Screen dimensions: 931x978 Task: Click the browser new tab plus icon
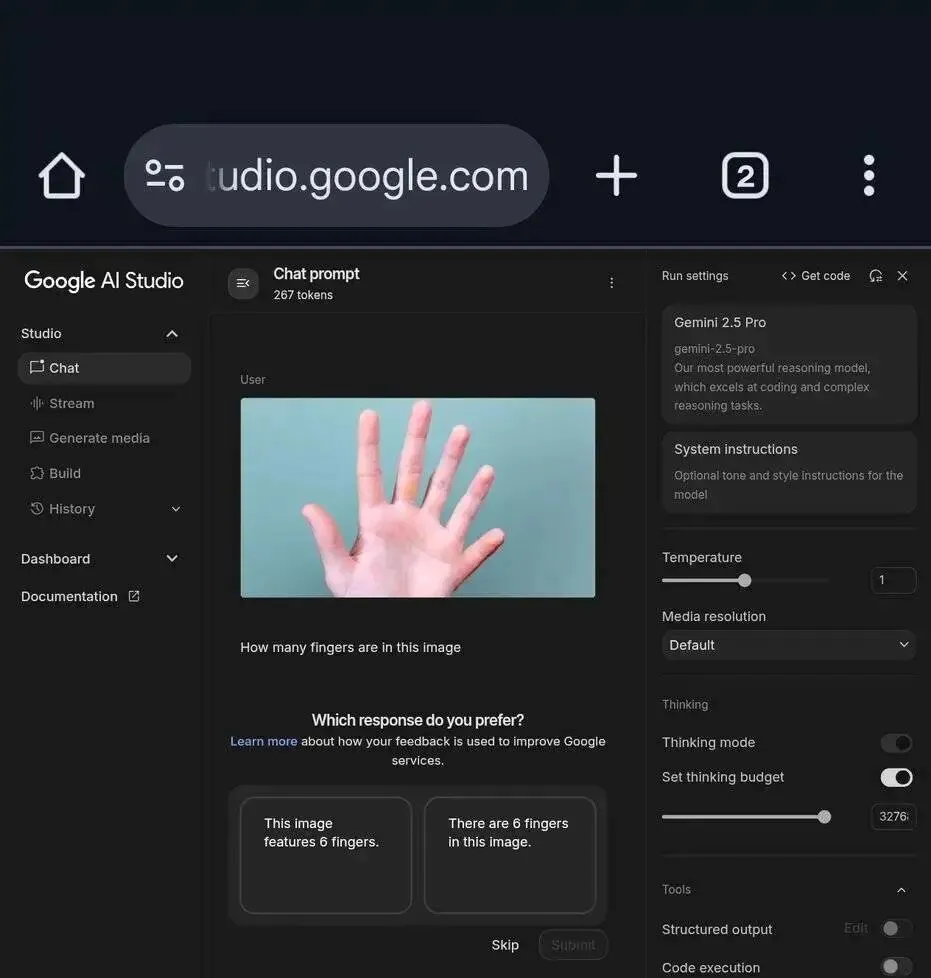click(x=616, y=174)
